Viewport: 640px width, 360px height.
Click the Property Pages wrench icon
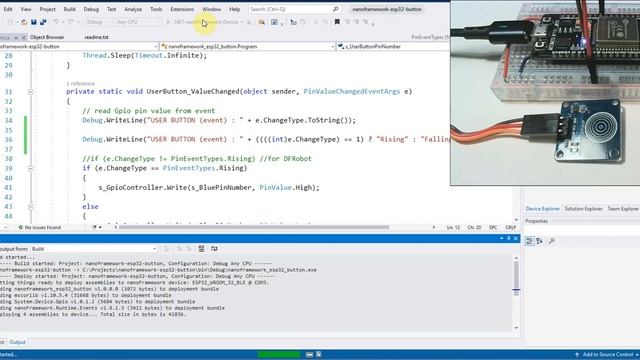pyautogui.click(x=551, y=241)
